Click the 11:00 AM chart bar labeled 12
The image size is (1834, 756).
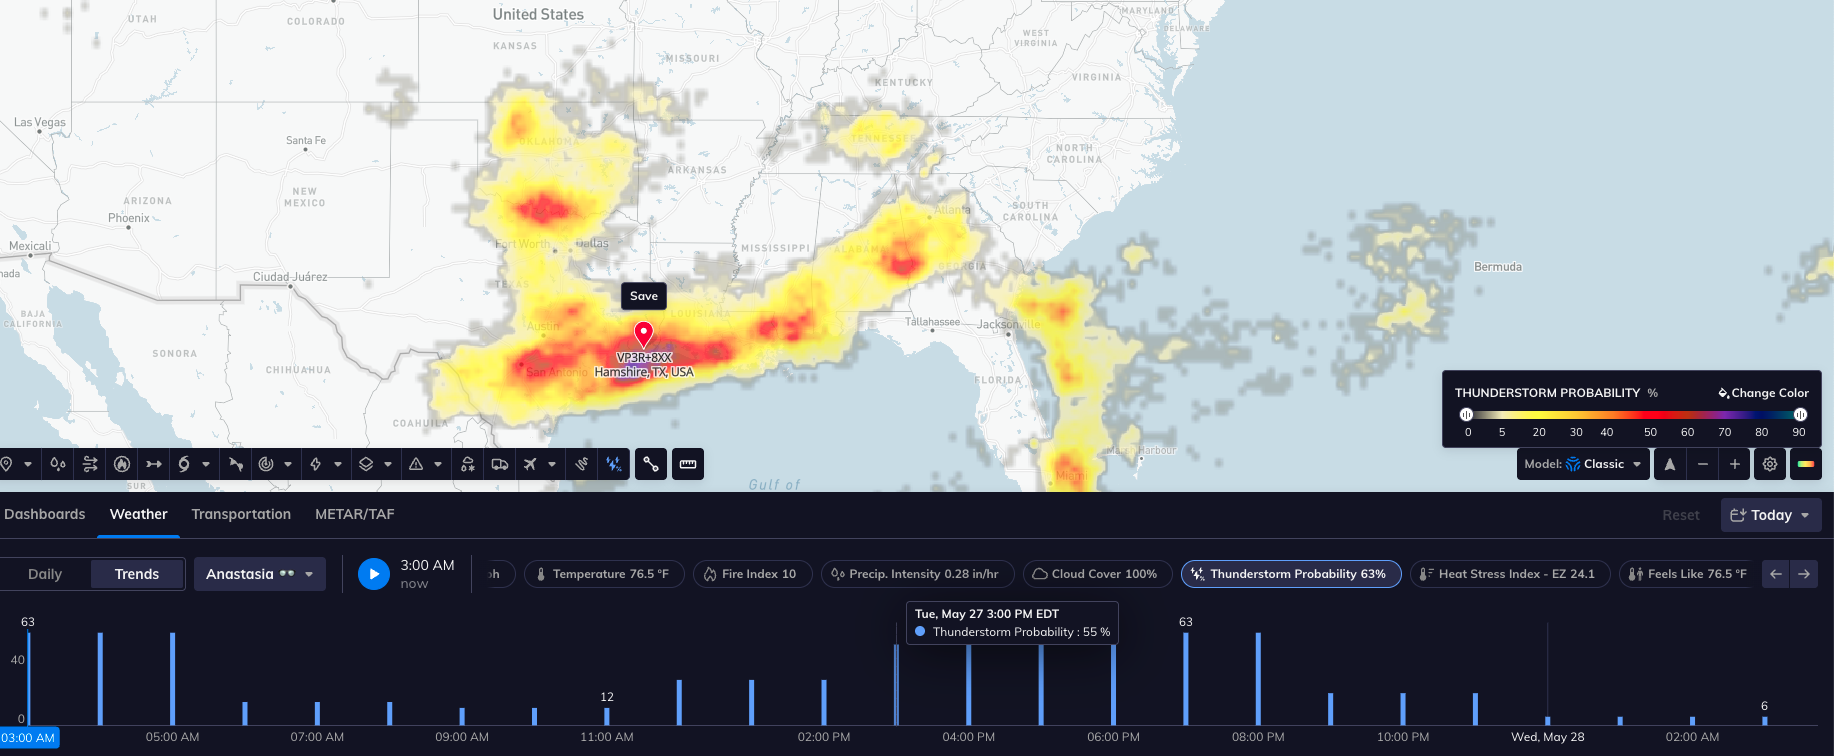coord(607,716)
